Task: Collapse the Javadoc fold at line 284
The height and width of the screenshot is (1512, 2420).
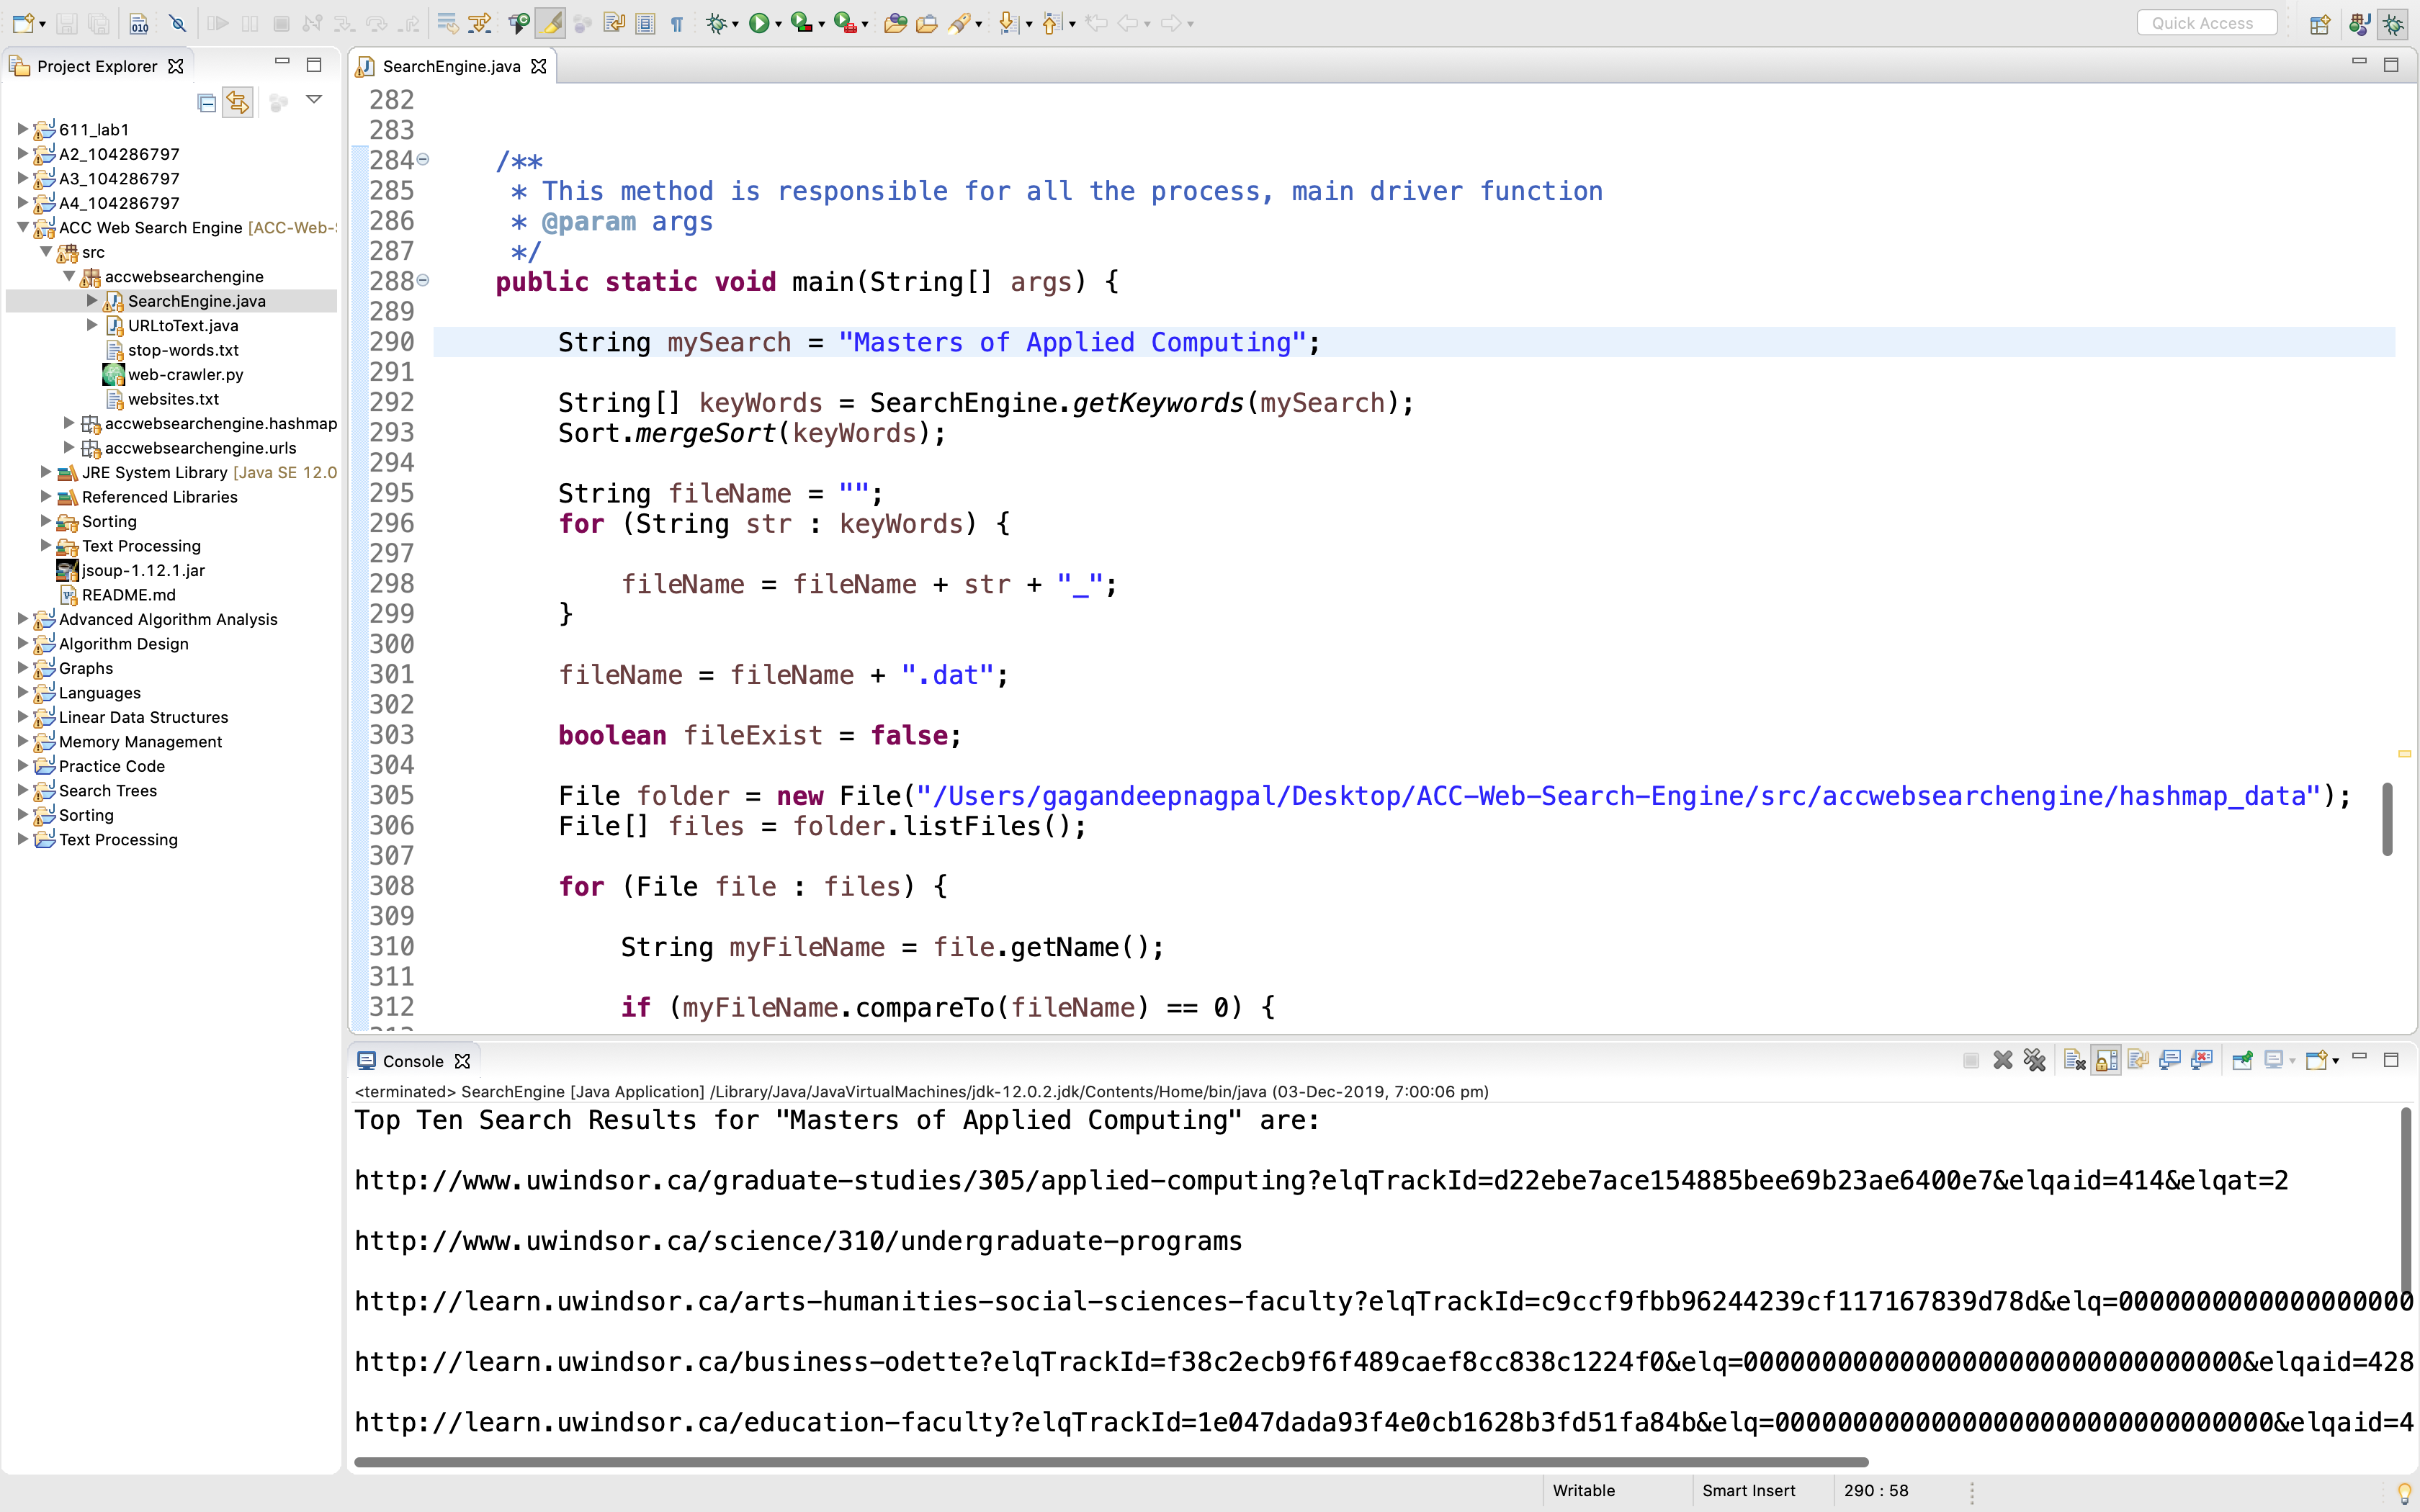Action: 423,159
